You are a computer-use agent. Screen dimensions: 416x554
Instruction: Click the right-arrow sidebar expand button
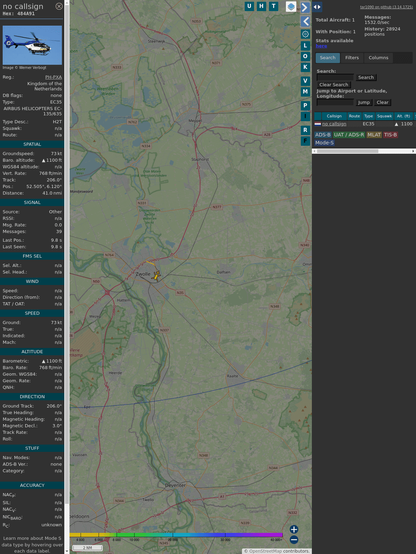pyautogui.click(x=305, y=7)
